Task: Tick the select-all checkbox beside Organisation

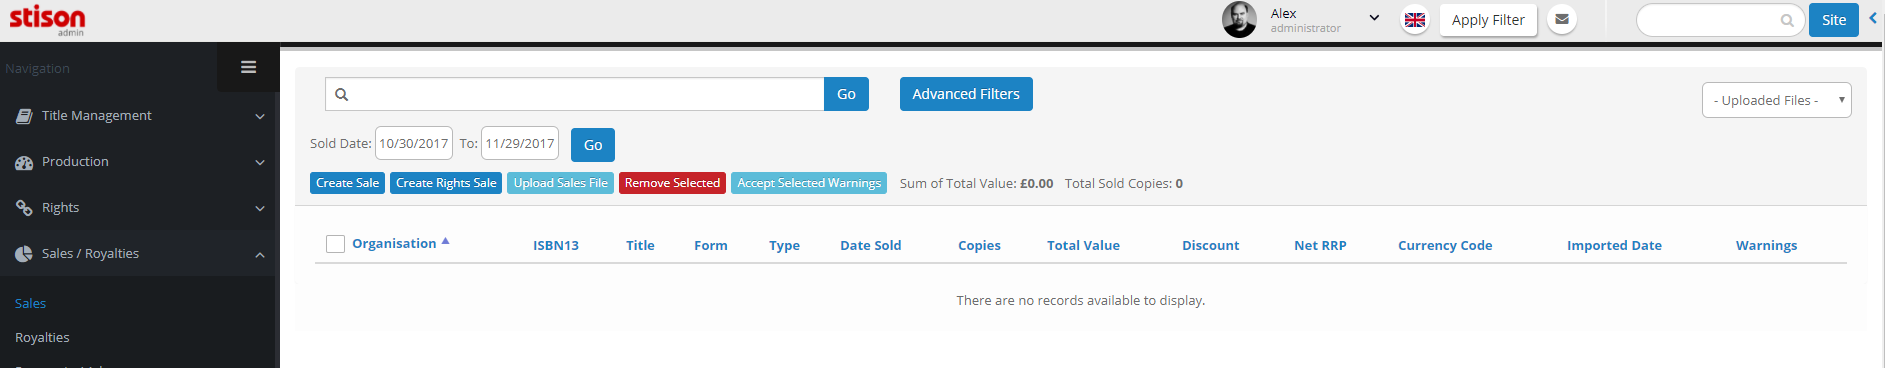Action: 336,244
